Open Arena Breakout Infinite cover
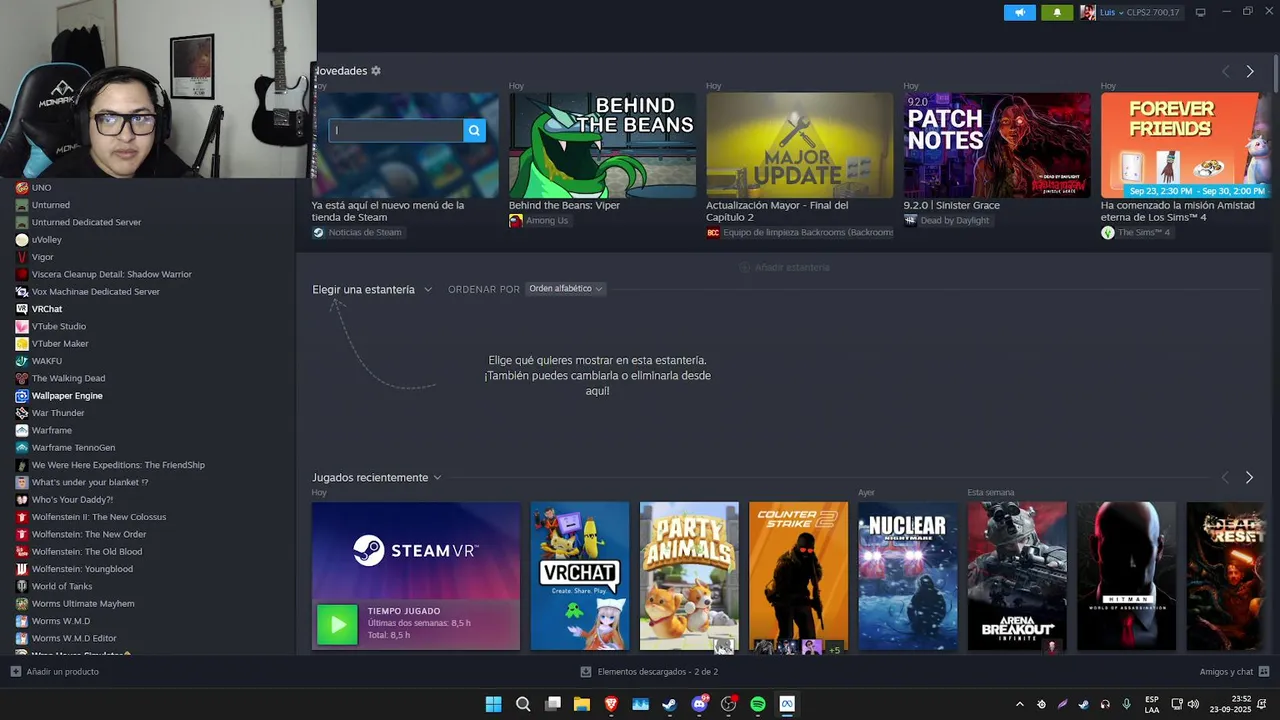The image size is (1280, 720). [1017, 576]
